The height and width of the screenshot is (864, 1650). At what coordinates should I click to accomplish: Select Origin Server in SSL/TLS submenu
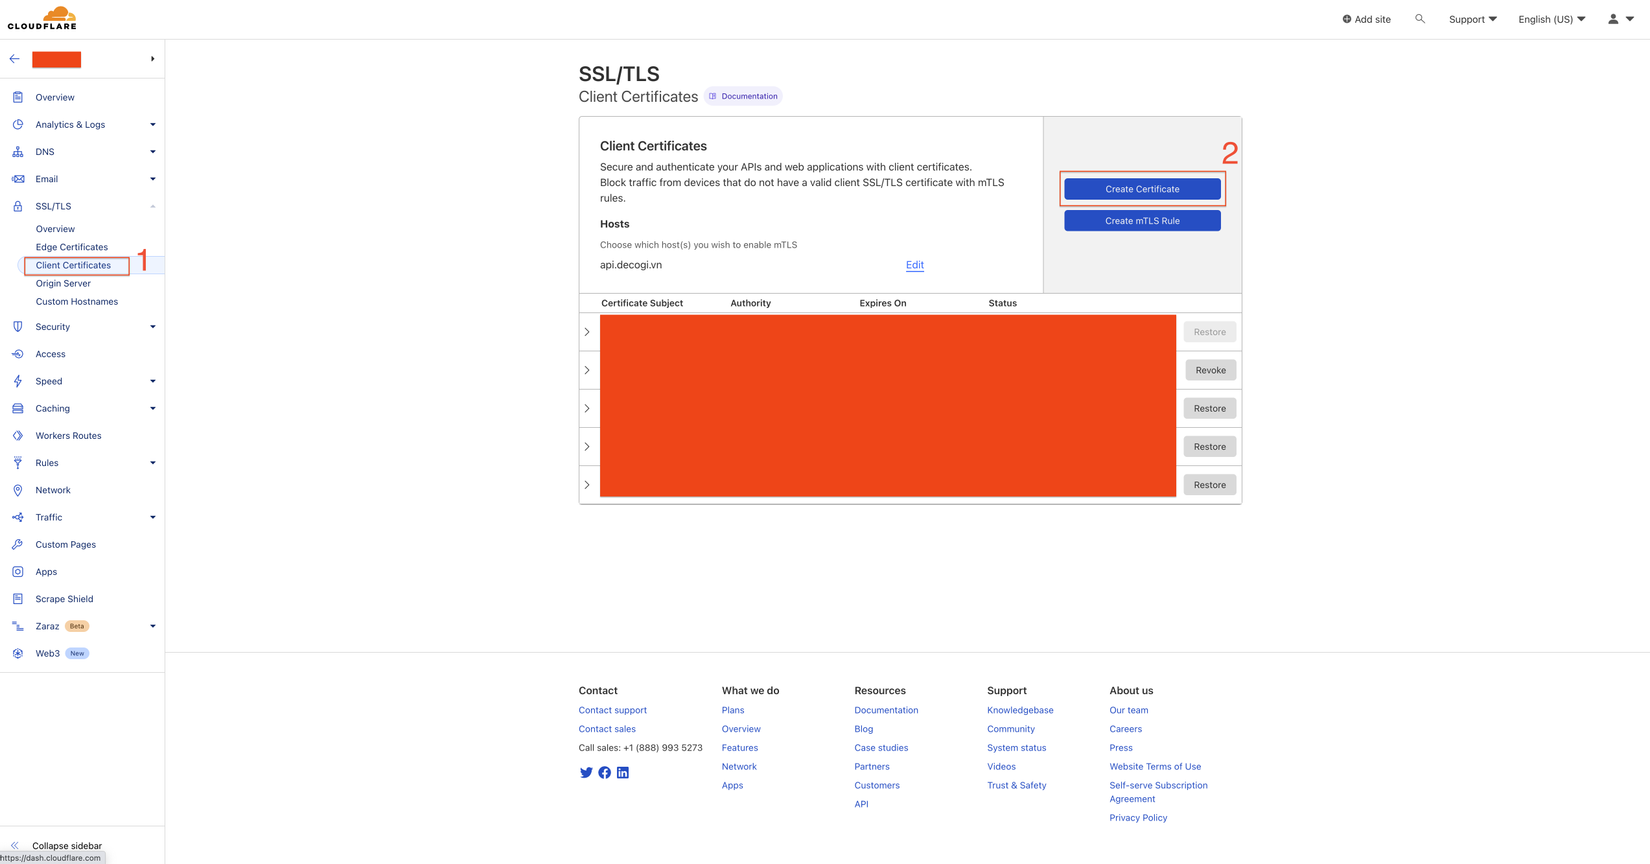(x=63, y=283)
